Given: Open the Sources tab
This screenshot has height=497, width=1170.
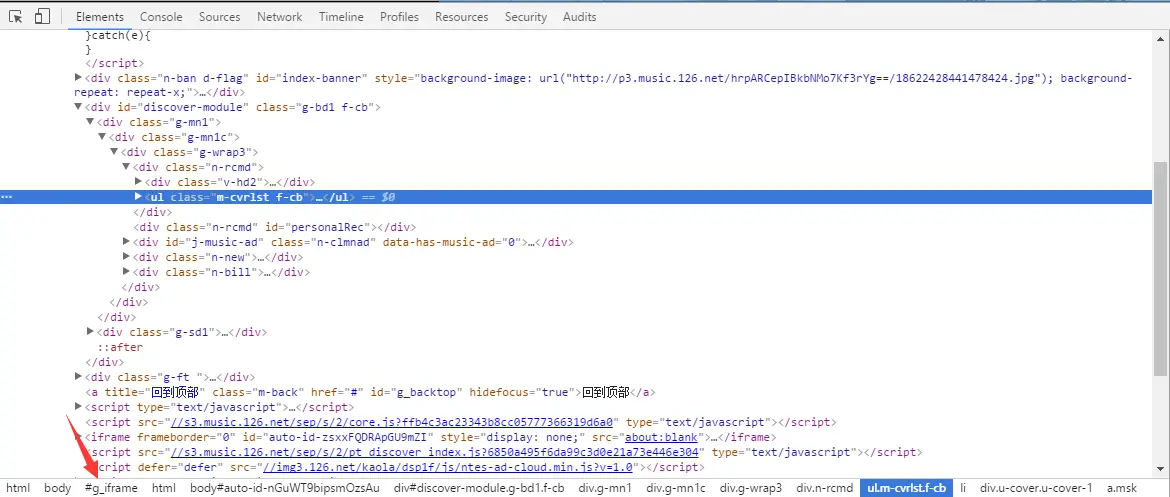Looking at the screenshot, I should point(219,16).
